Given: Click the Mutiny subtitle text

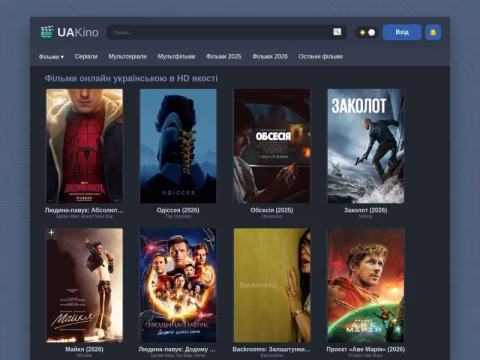Looking at the screenshot, I should (366, 217).
